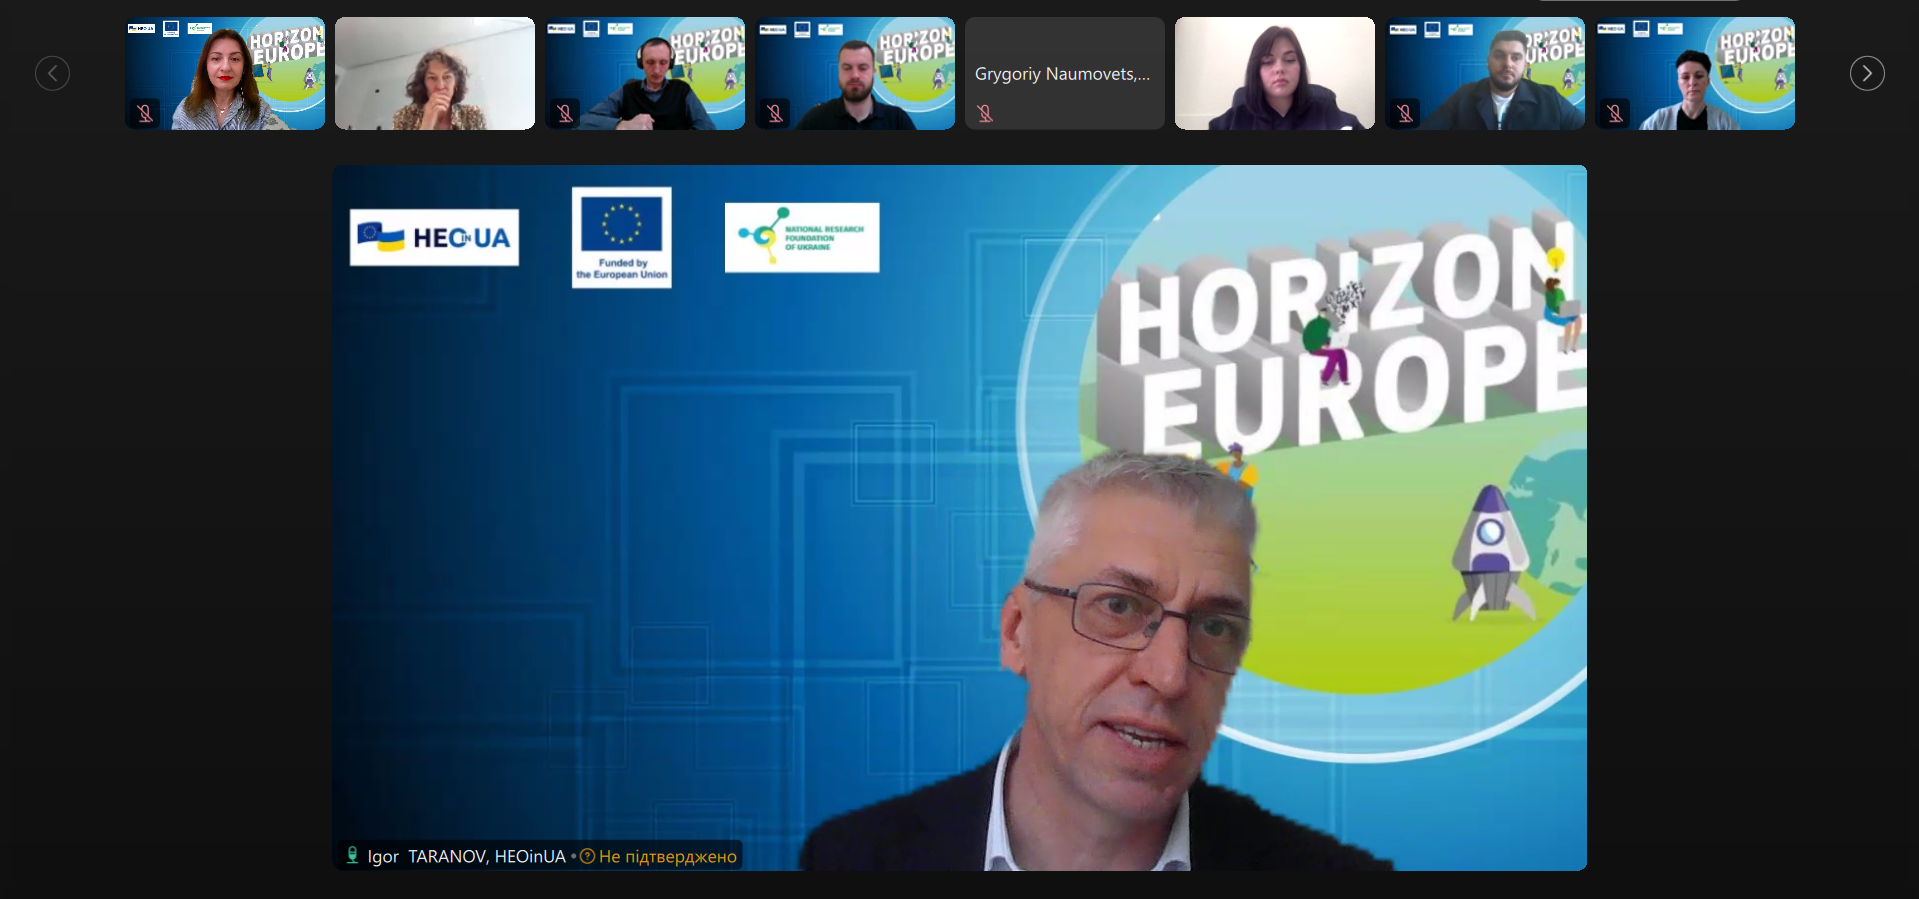Image resolution: width=1919 pixels, height=899 pixels.
Task: Select thumbnail of woman with curly hair
Action: 435,73
